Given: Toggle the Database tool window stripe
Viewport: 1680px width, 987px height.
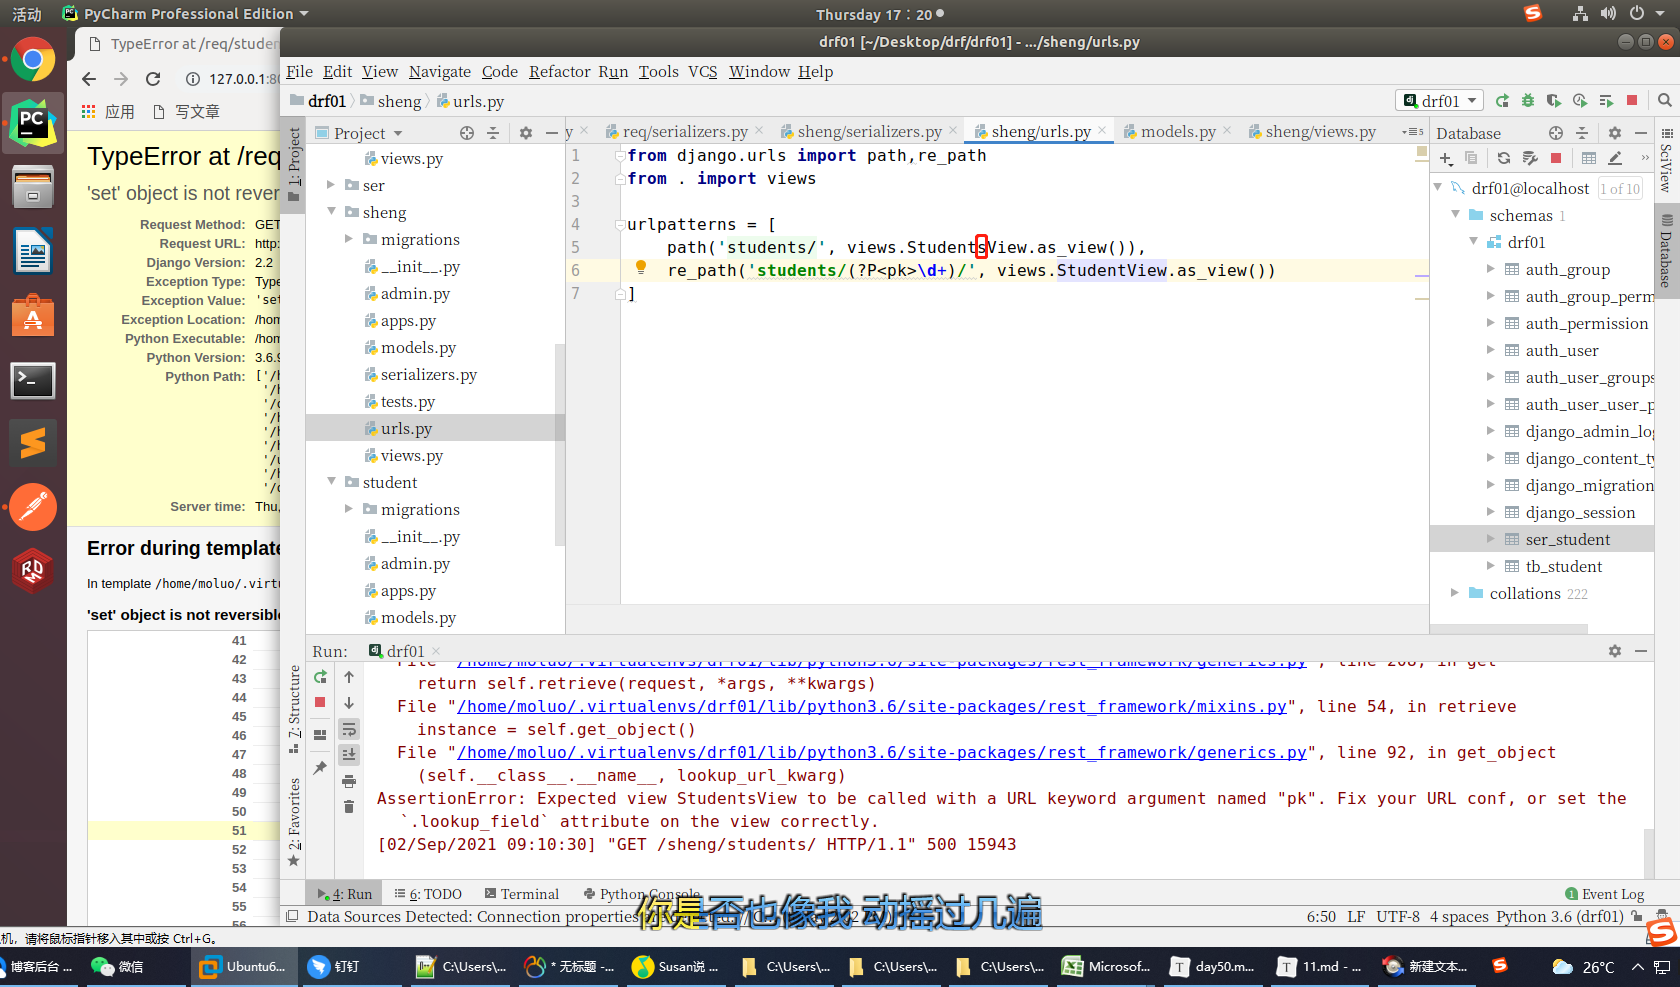Looking at the screenshot, I should point(1666,251).
